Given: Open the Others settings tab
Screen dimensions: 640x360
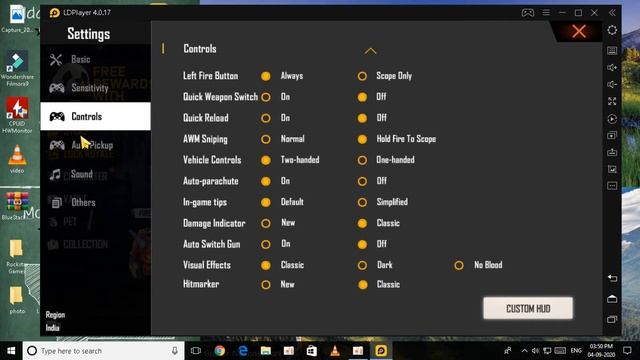Looking at the screenshot, I should [x=96, y=202].
